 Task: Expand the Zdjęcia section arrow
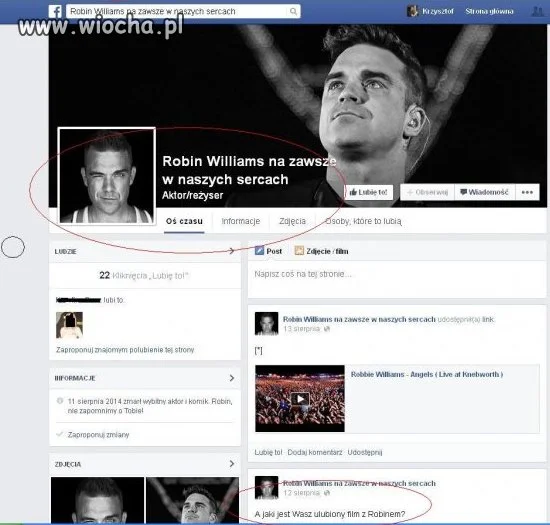click(232, 464)
